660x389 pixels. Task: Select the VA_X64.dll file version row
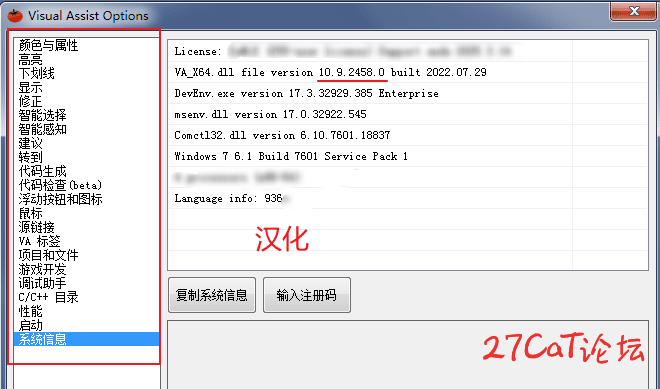click(407, 72)
